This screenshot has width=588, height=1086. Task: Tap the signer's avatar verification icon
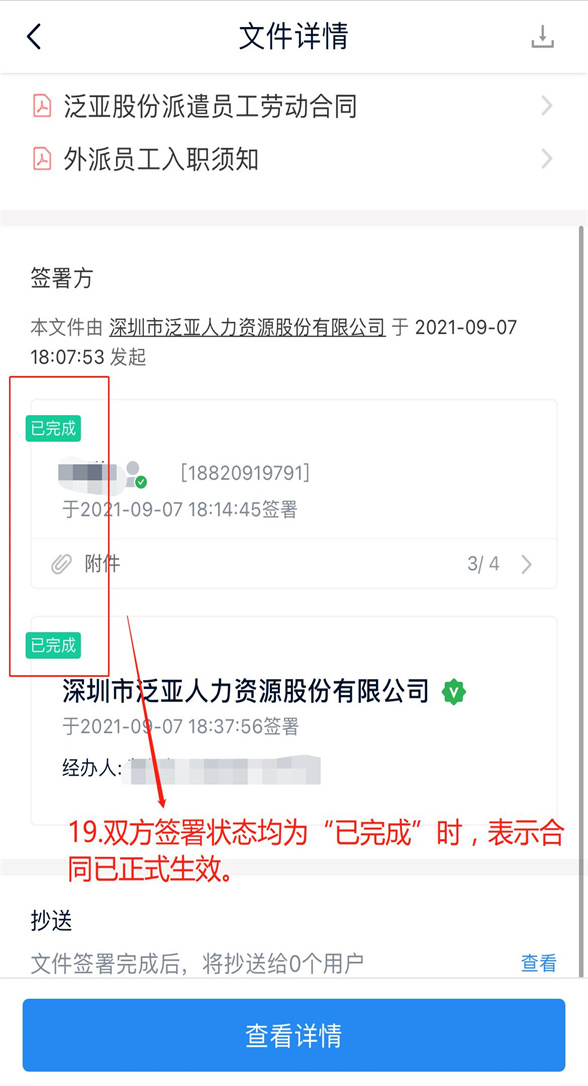[135, 474]
